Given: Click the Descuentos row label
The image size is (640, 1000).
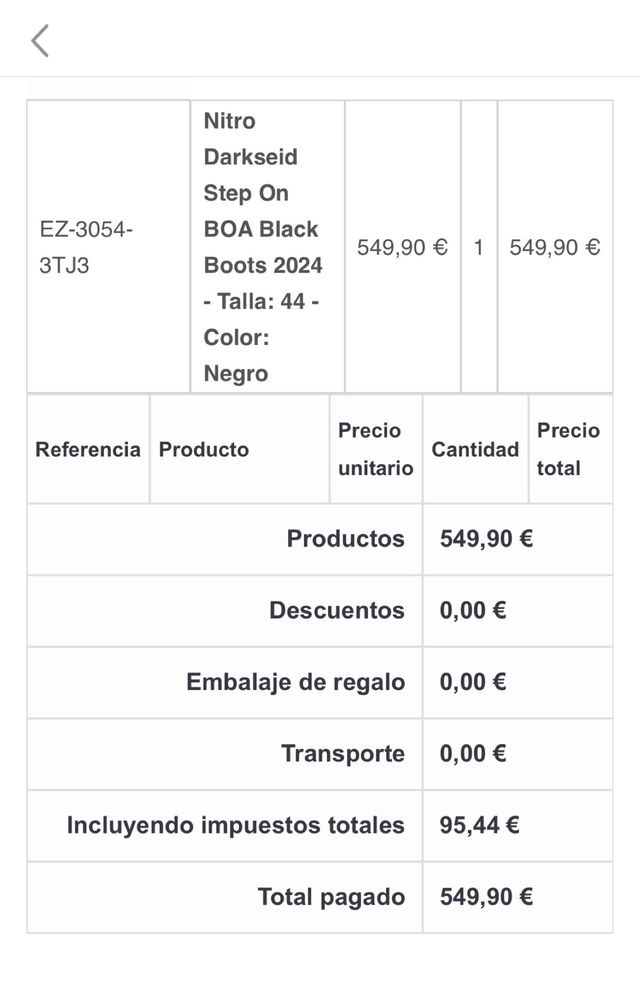Looking at the screenshot, I should click(x=336, y=611).
